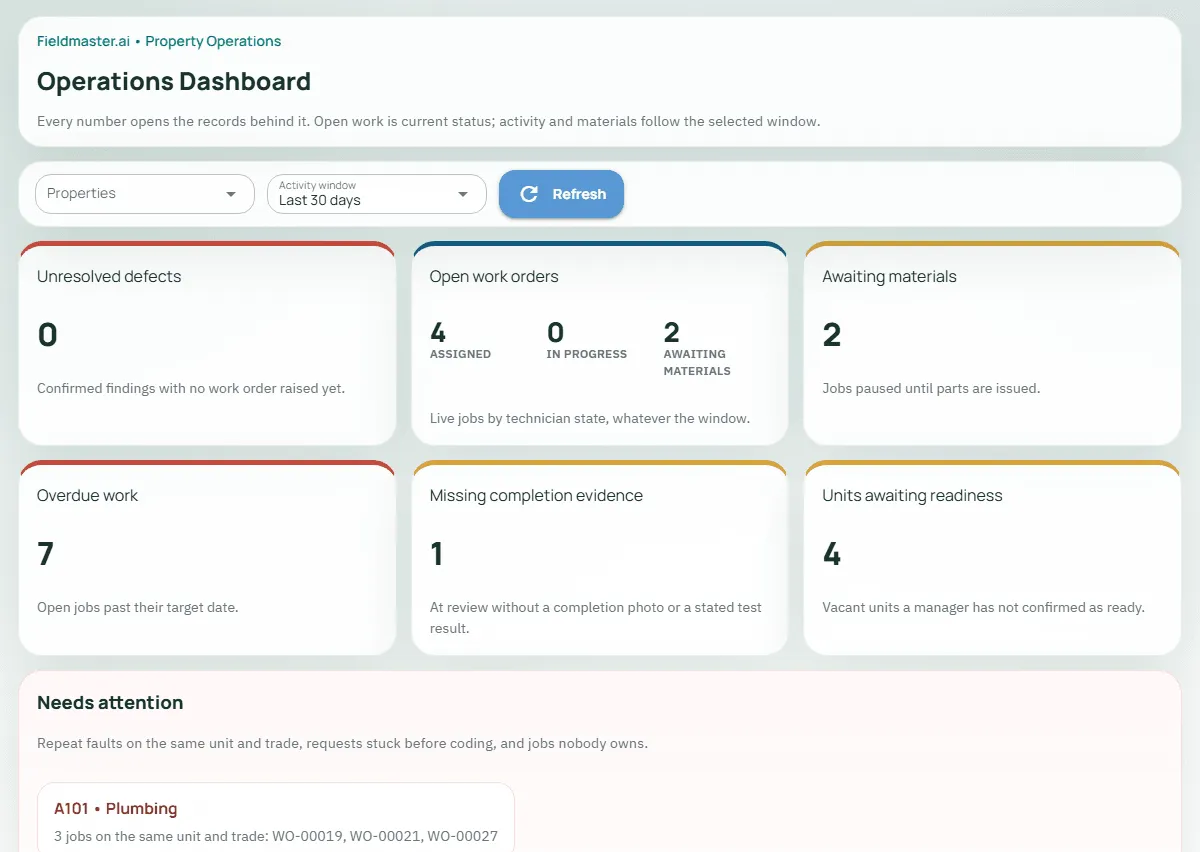Open the A101 Plumbing repeat fault card

(276, 818)
